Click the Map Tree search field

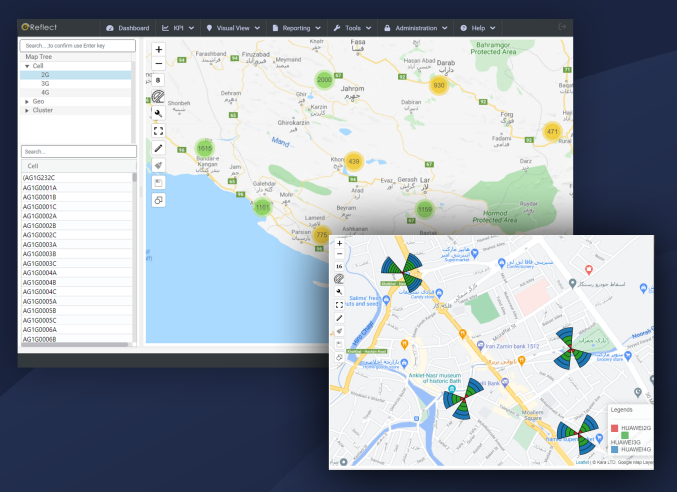coord(76,46)
